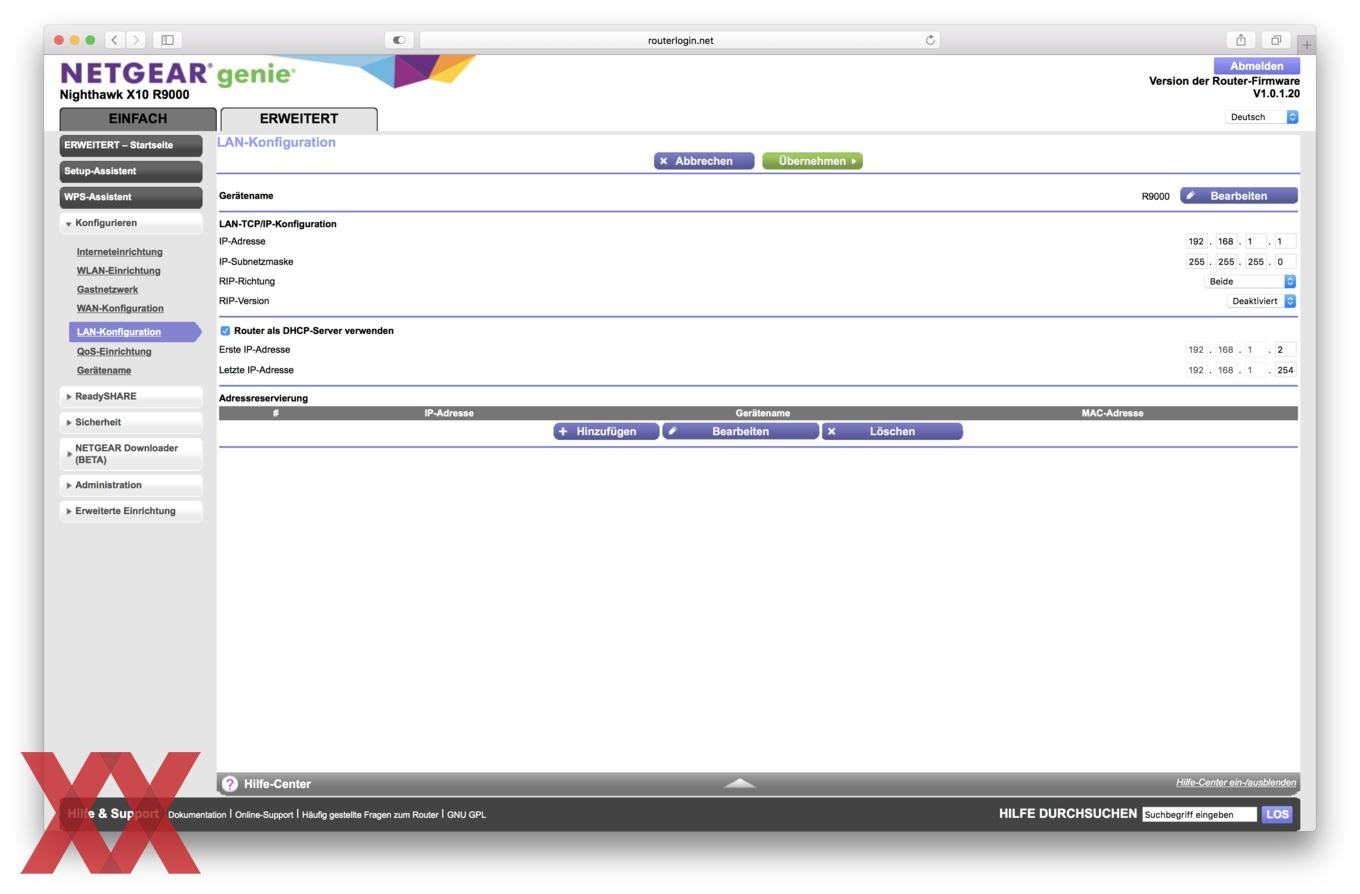This screenshot has height=894, width=1360.
Task: Open Gastnetzwerk settings
Action: (x=107, y=290)
